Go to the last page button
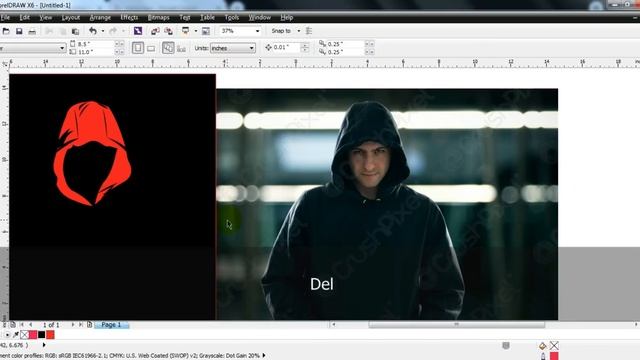The image size is (640, 360). click(x=80, y=325)
